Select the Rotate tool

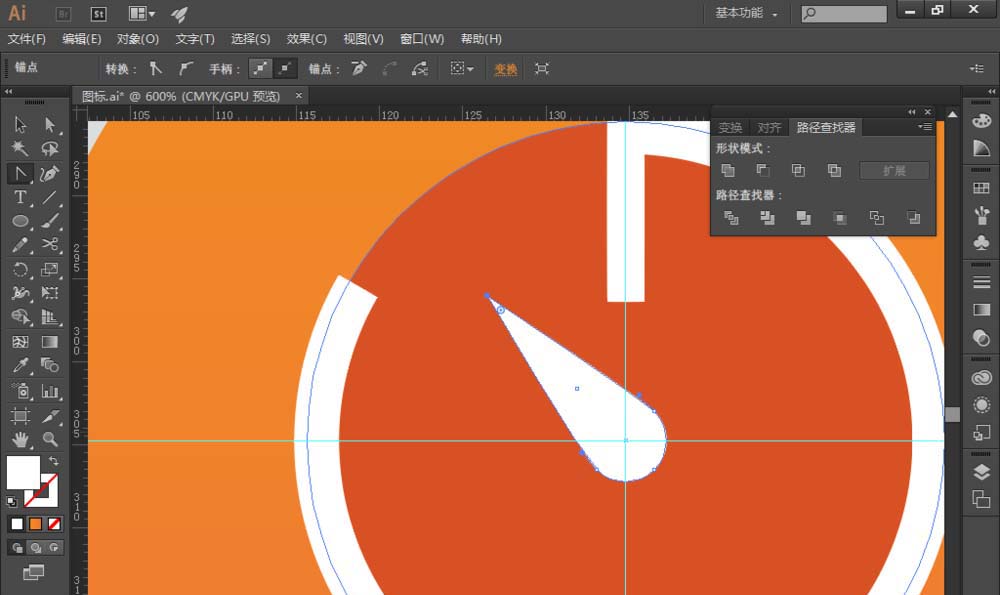click(20, 269)
